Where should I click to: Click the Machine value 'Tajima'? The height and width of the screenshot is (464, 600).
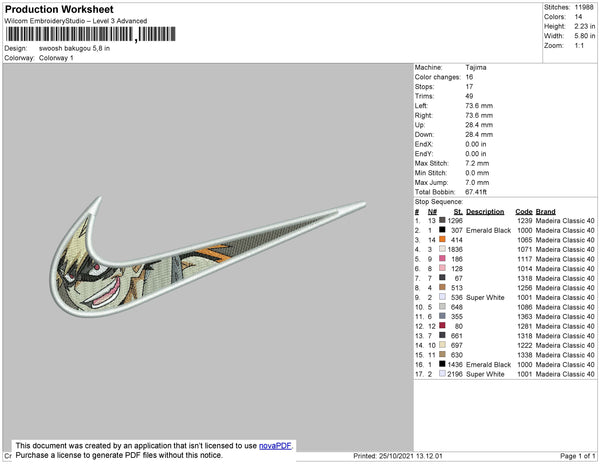point(476,67)
